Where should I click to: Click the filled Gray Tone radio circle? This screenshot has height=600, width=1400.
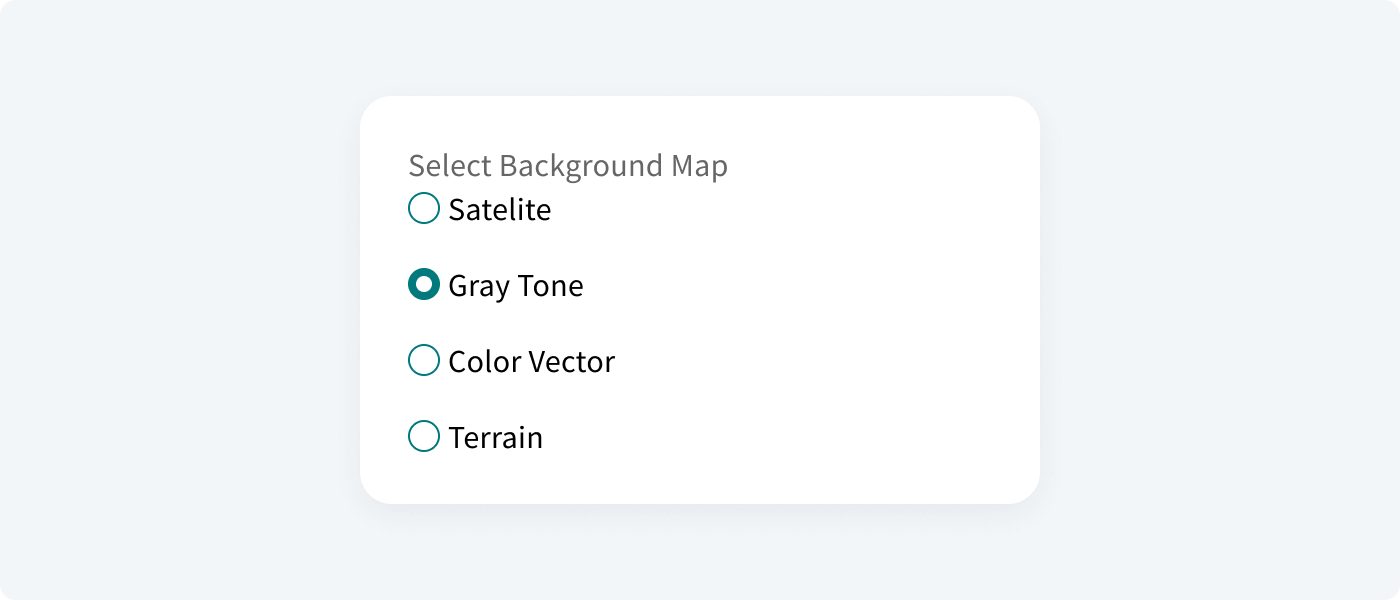(x=424, y=285)
